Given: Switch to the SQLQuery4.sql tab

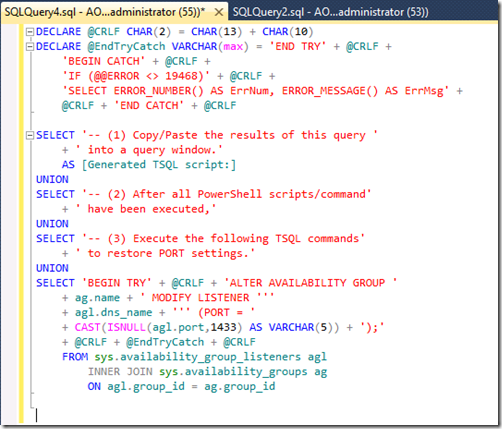Looking at the screenshot, I should click(104, 12).
